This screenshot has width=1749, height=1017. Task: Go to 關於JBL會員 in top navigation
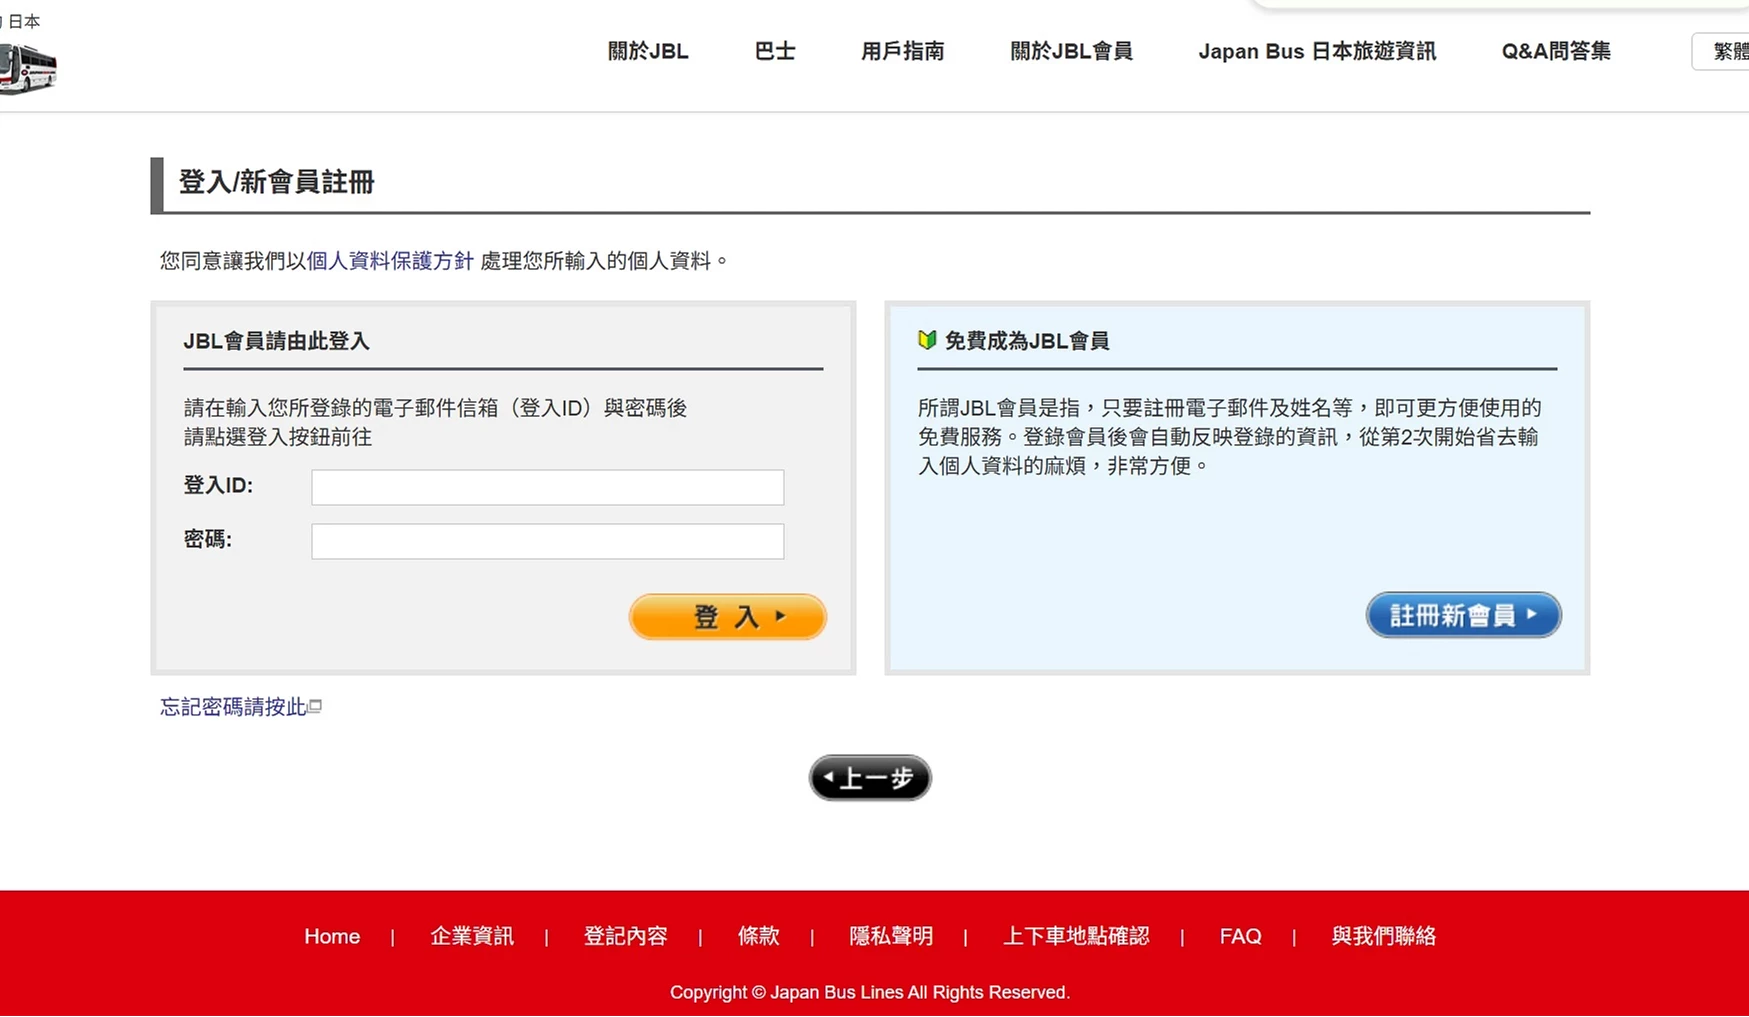[1071, 51]
